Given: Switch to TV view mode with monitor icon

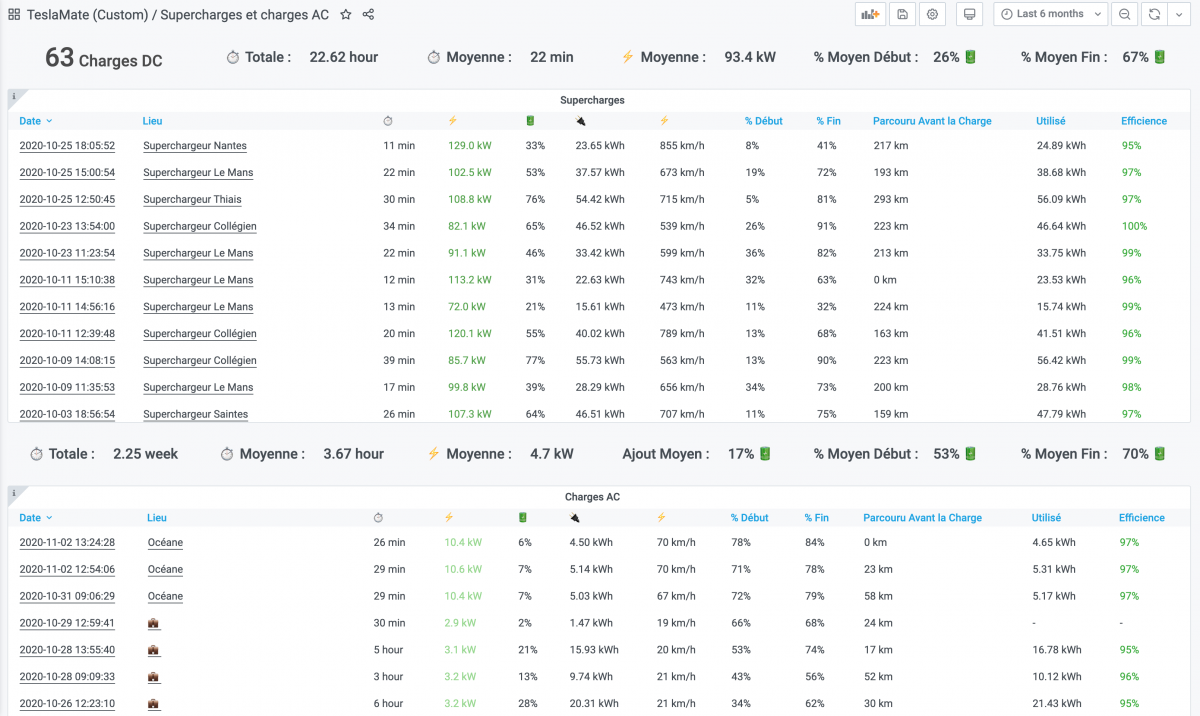Looking at the screenshot, I should pos(968,14).
